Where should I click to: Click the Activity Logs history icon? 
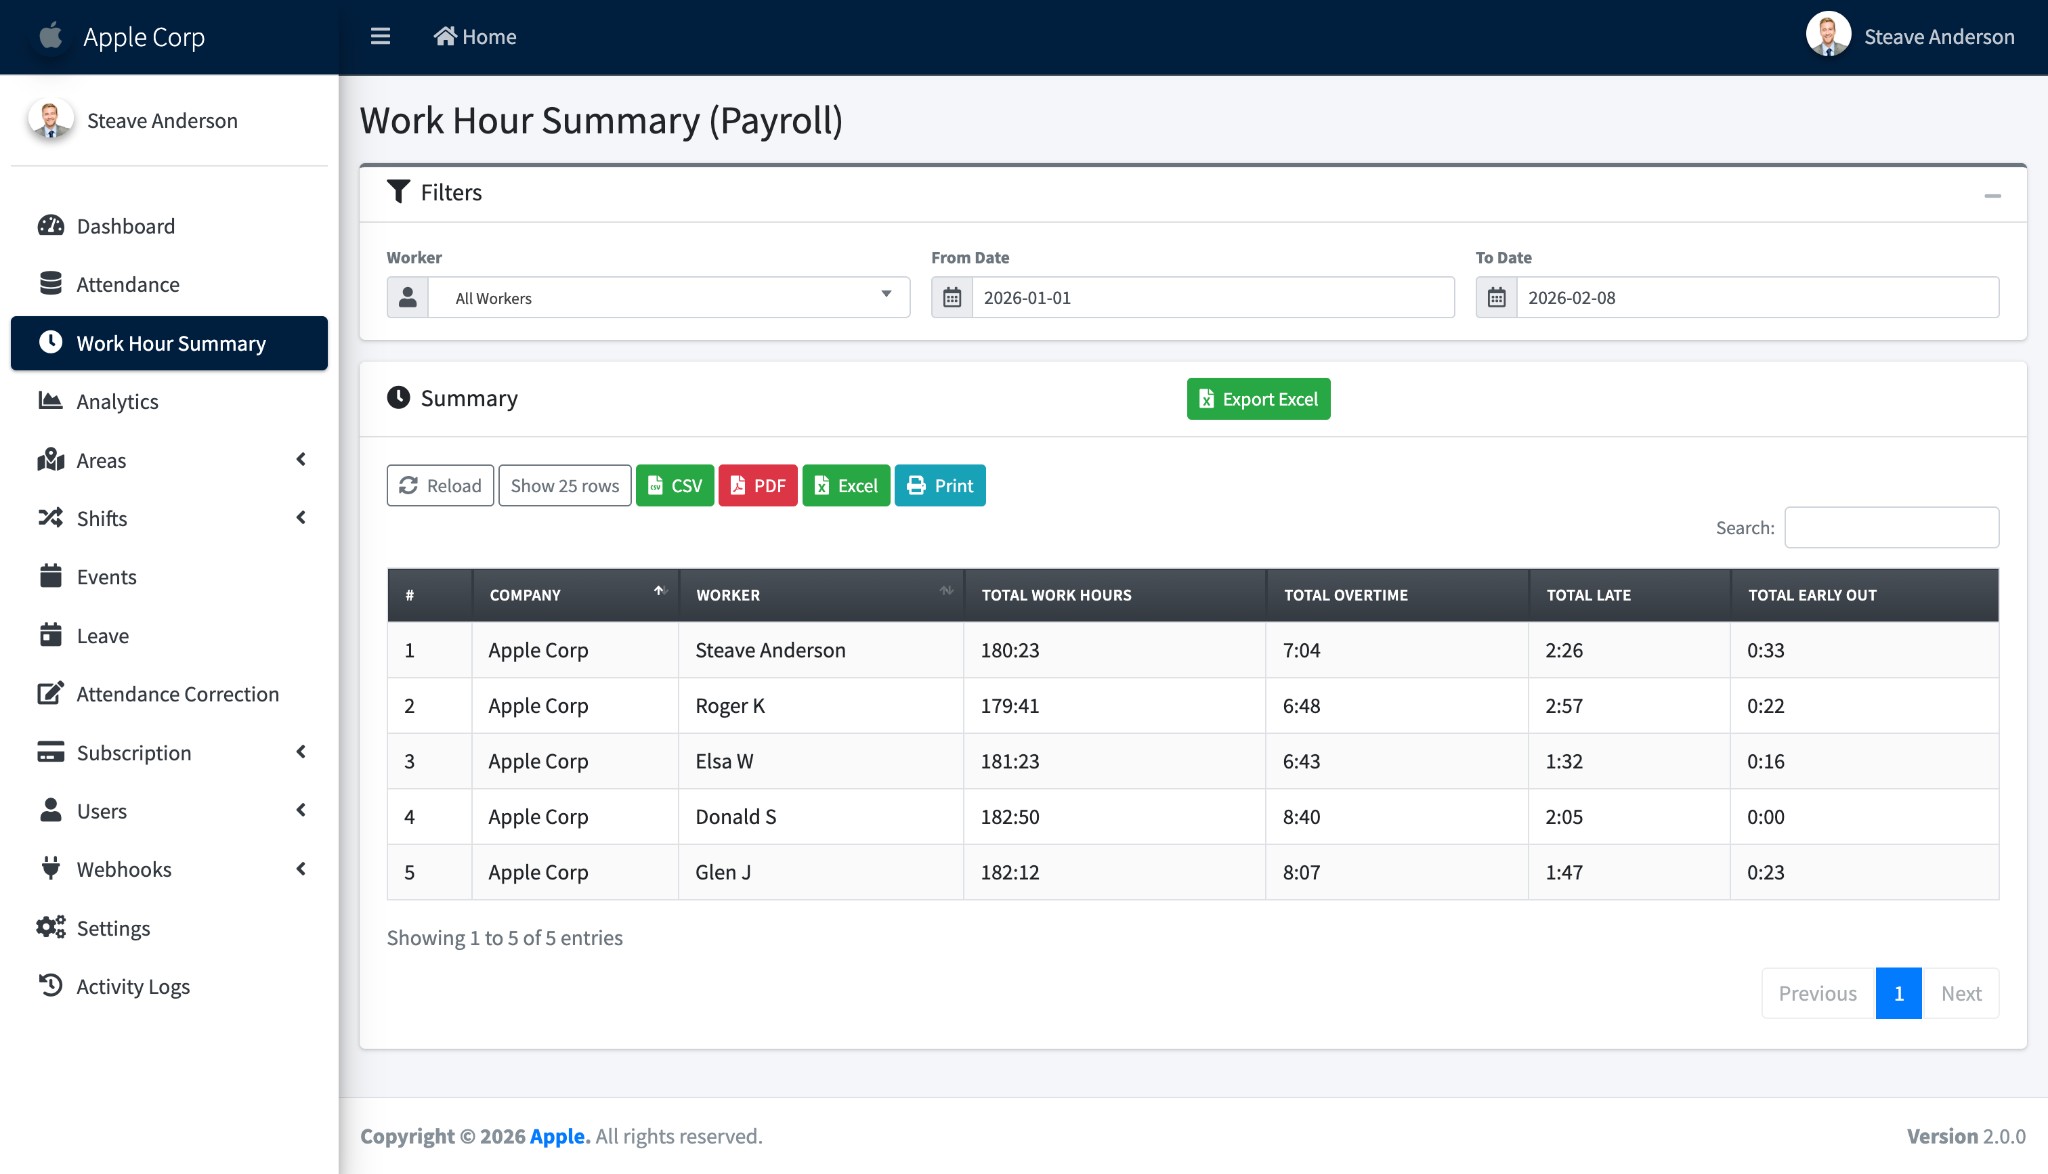[x=51, y=986]
